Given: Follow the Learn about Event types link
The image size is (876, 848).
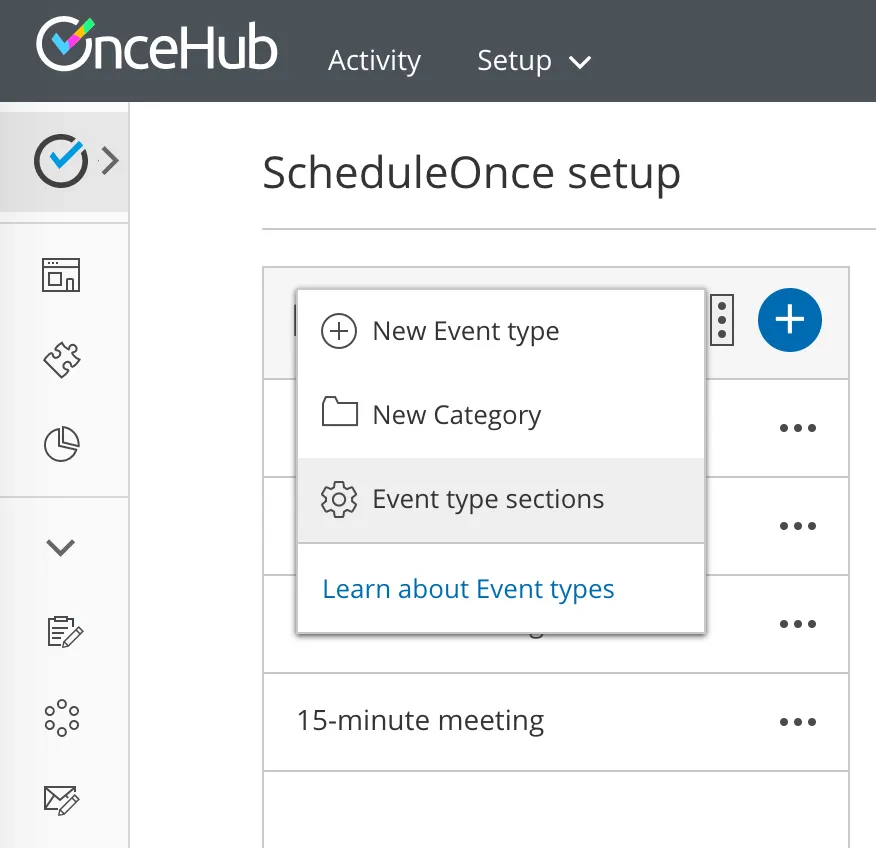Looking at the screenshot, I should (x=468, y=589).
